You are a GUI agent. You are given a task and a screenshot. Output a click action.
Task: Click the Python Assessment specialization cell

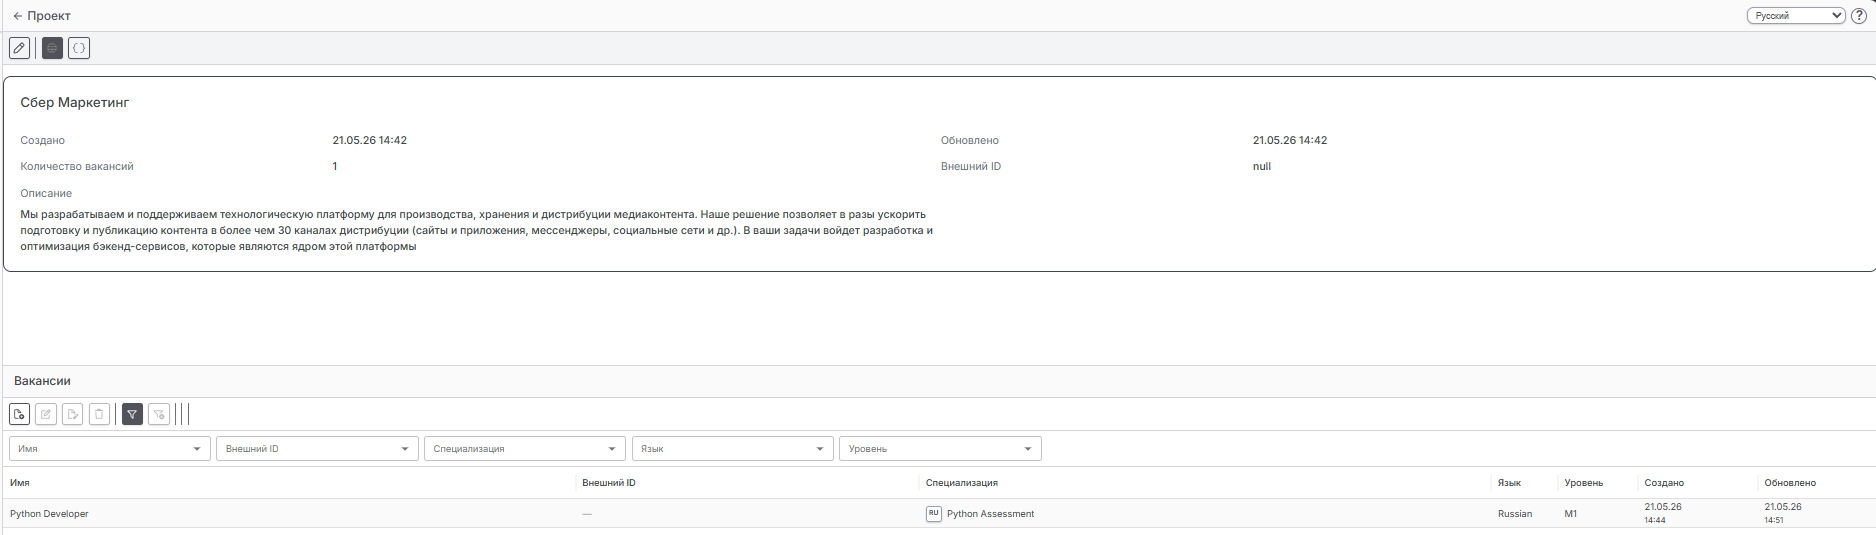click(x=991, y=514)
